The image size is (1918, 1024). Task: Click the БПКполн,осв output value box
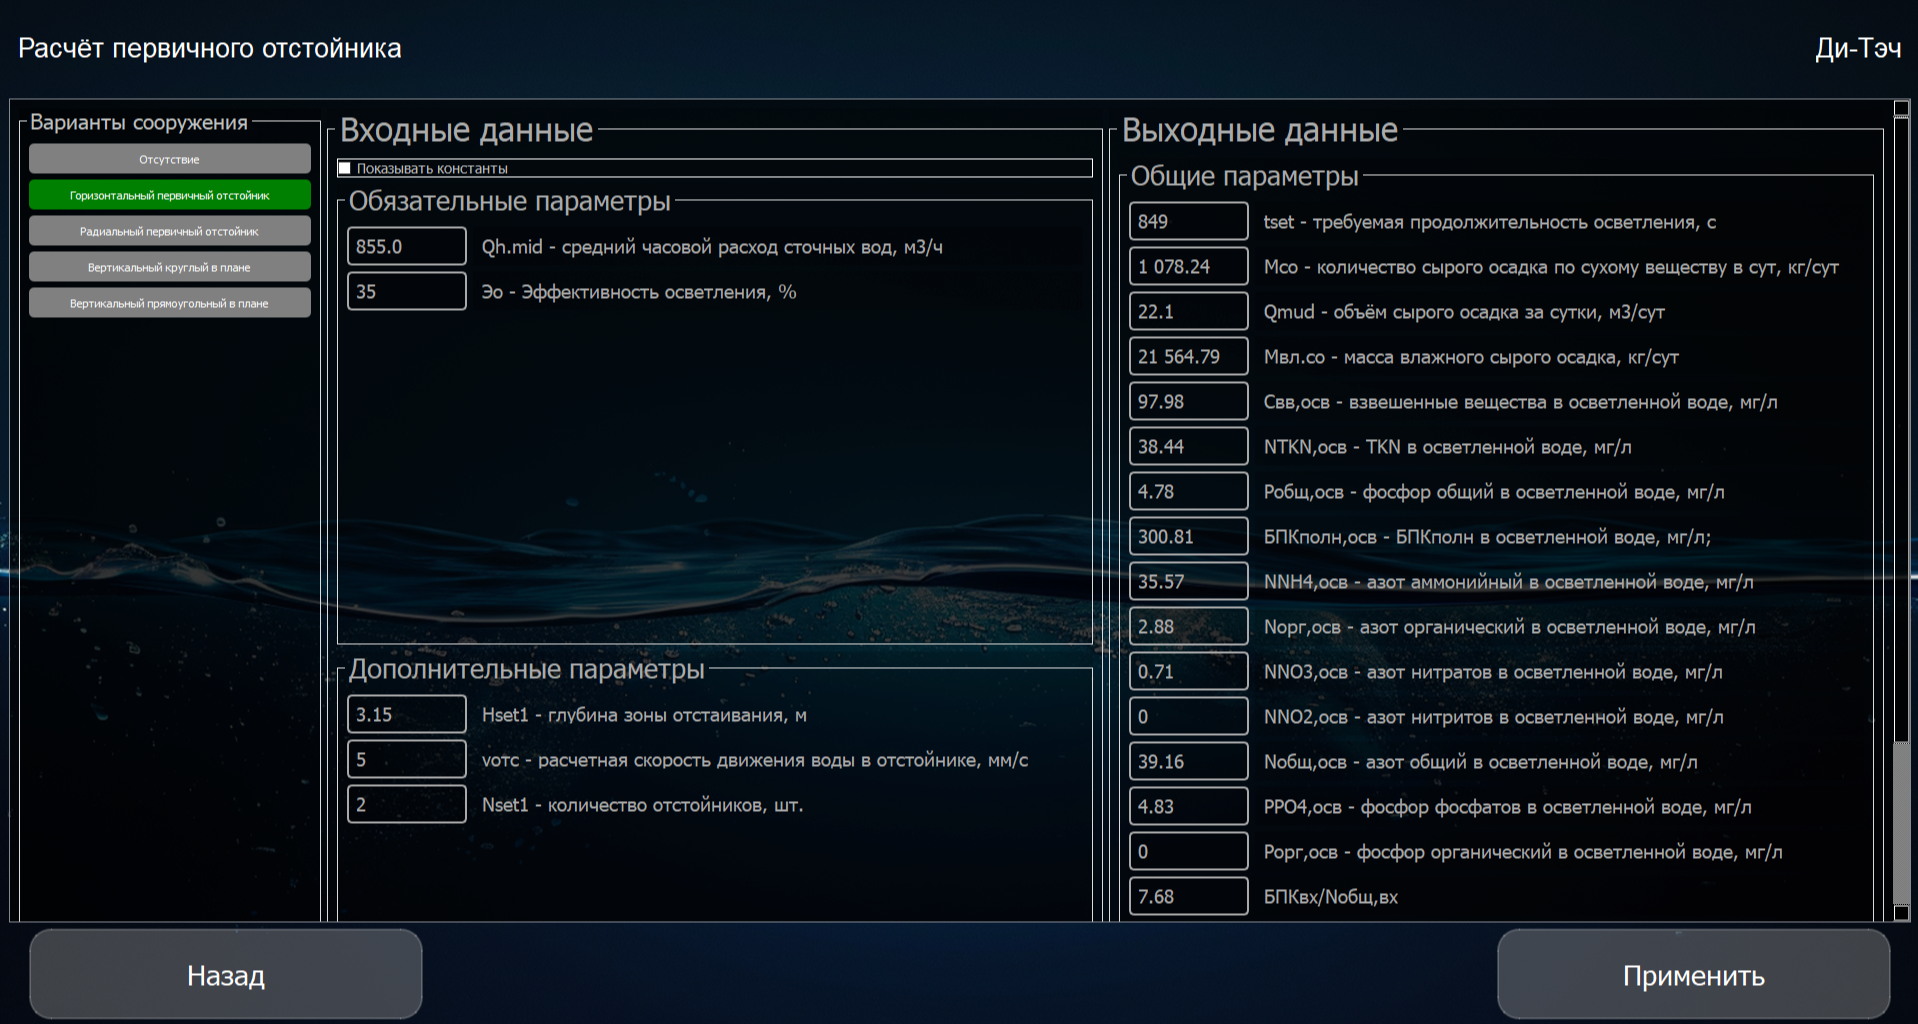[1188, 537]
